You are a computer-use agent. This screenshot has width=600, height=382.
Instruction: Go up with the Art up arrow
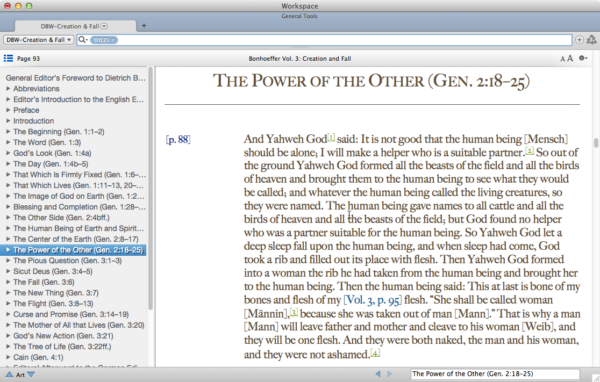(9, 374)
